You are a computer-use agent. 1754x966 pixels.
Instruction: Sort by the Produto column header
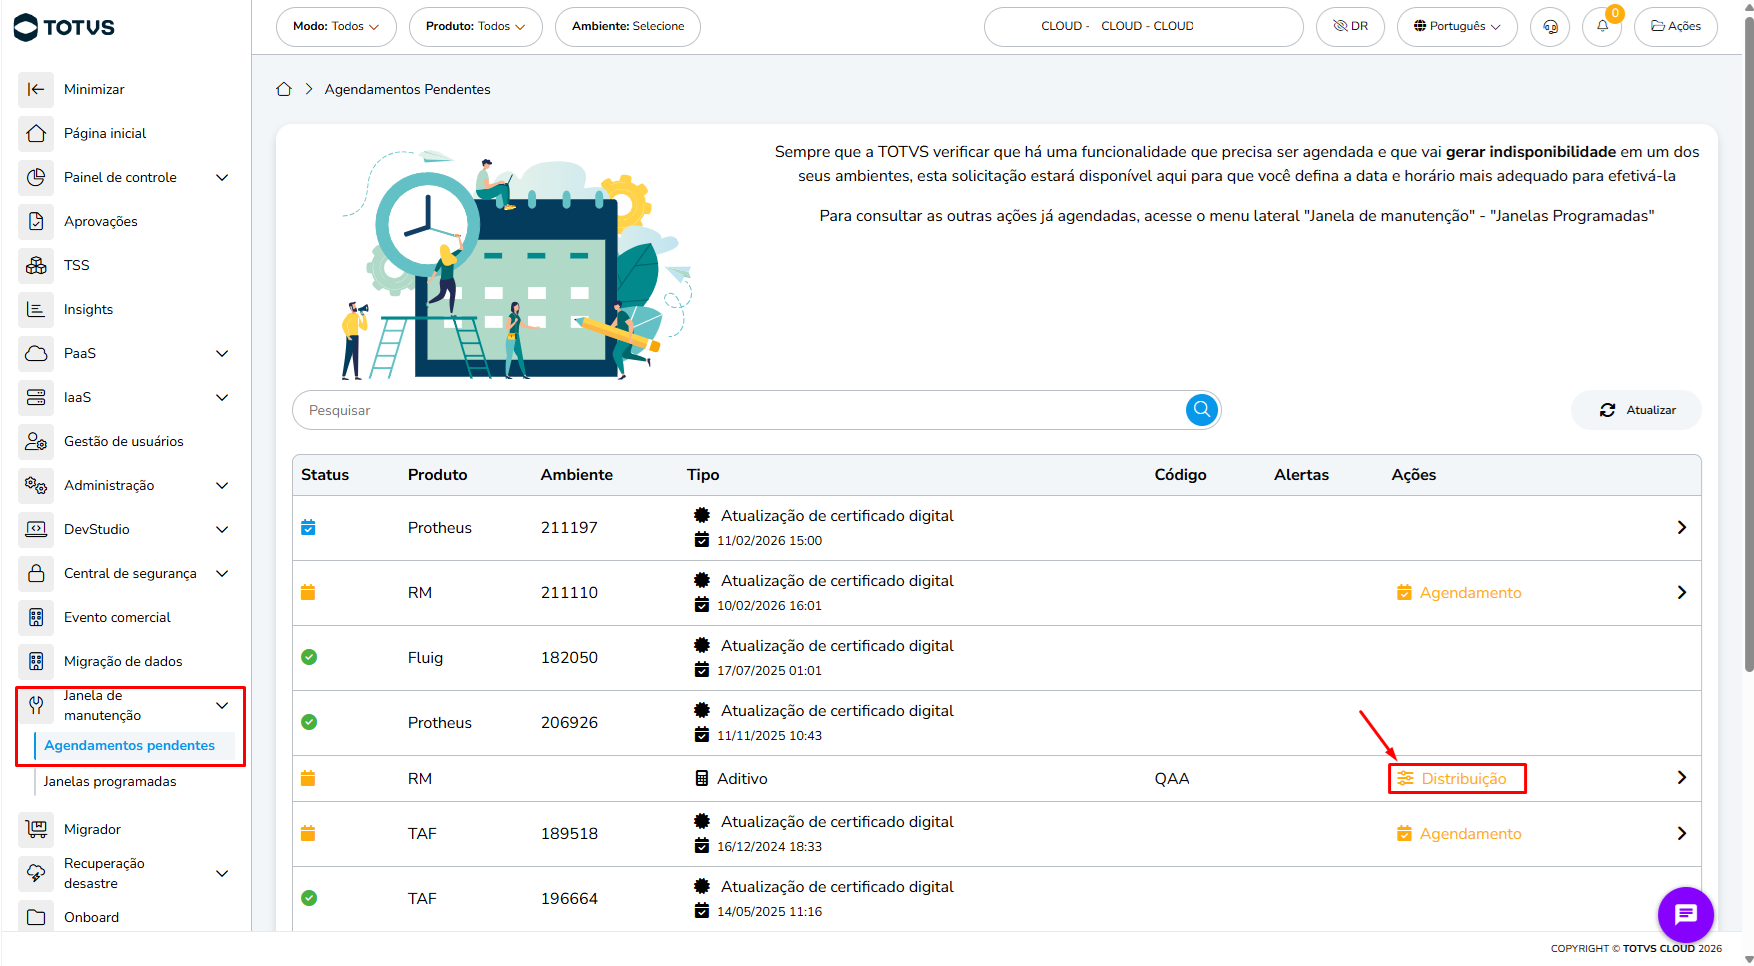(x=437, y=474)
